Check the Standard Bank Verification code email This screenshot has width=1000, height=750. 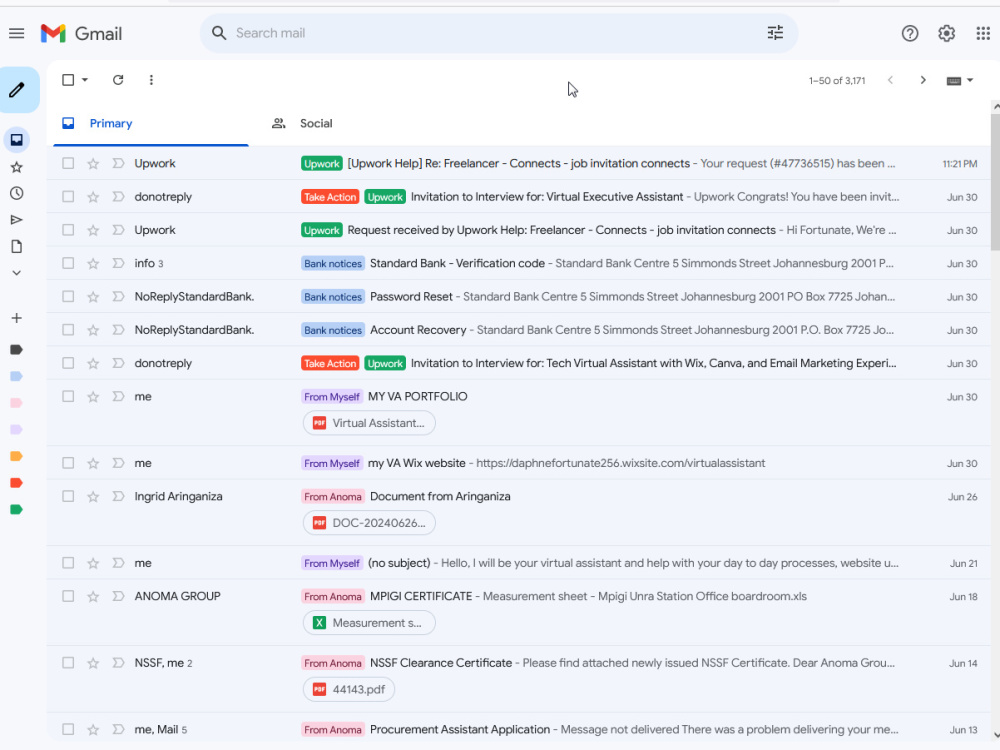coord(68,263)
